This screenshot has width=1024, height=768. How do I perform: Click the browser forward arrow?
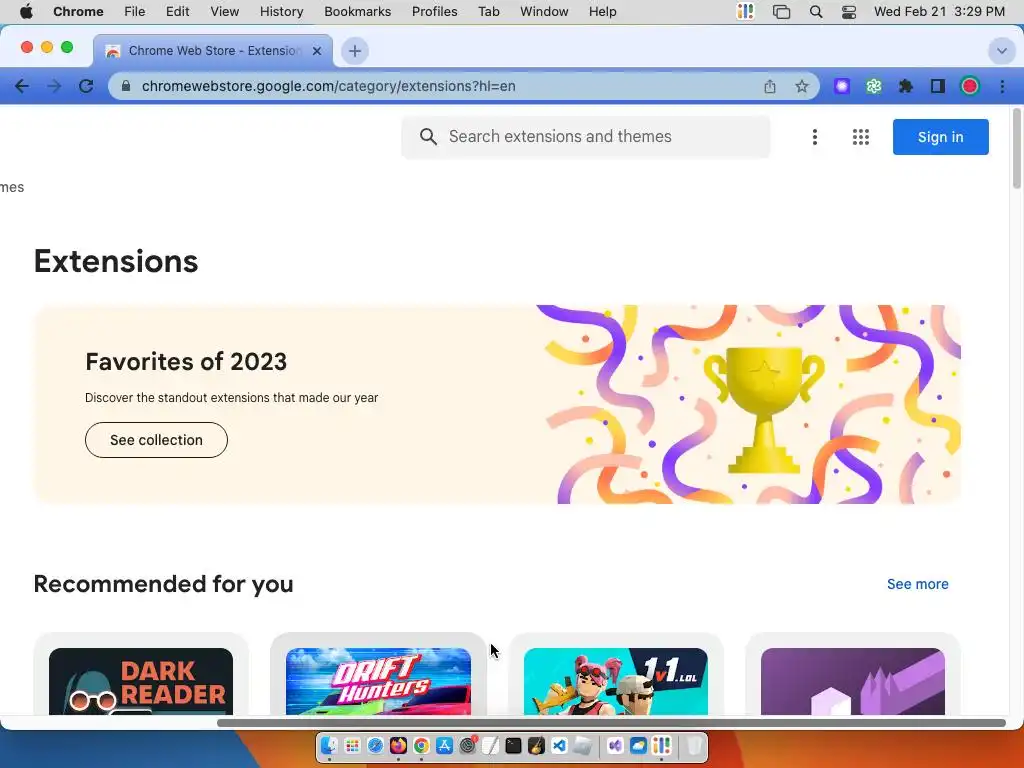coord(54,86)
